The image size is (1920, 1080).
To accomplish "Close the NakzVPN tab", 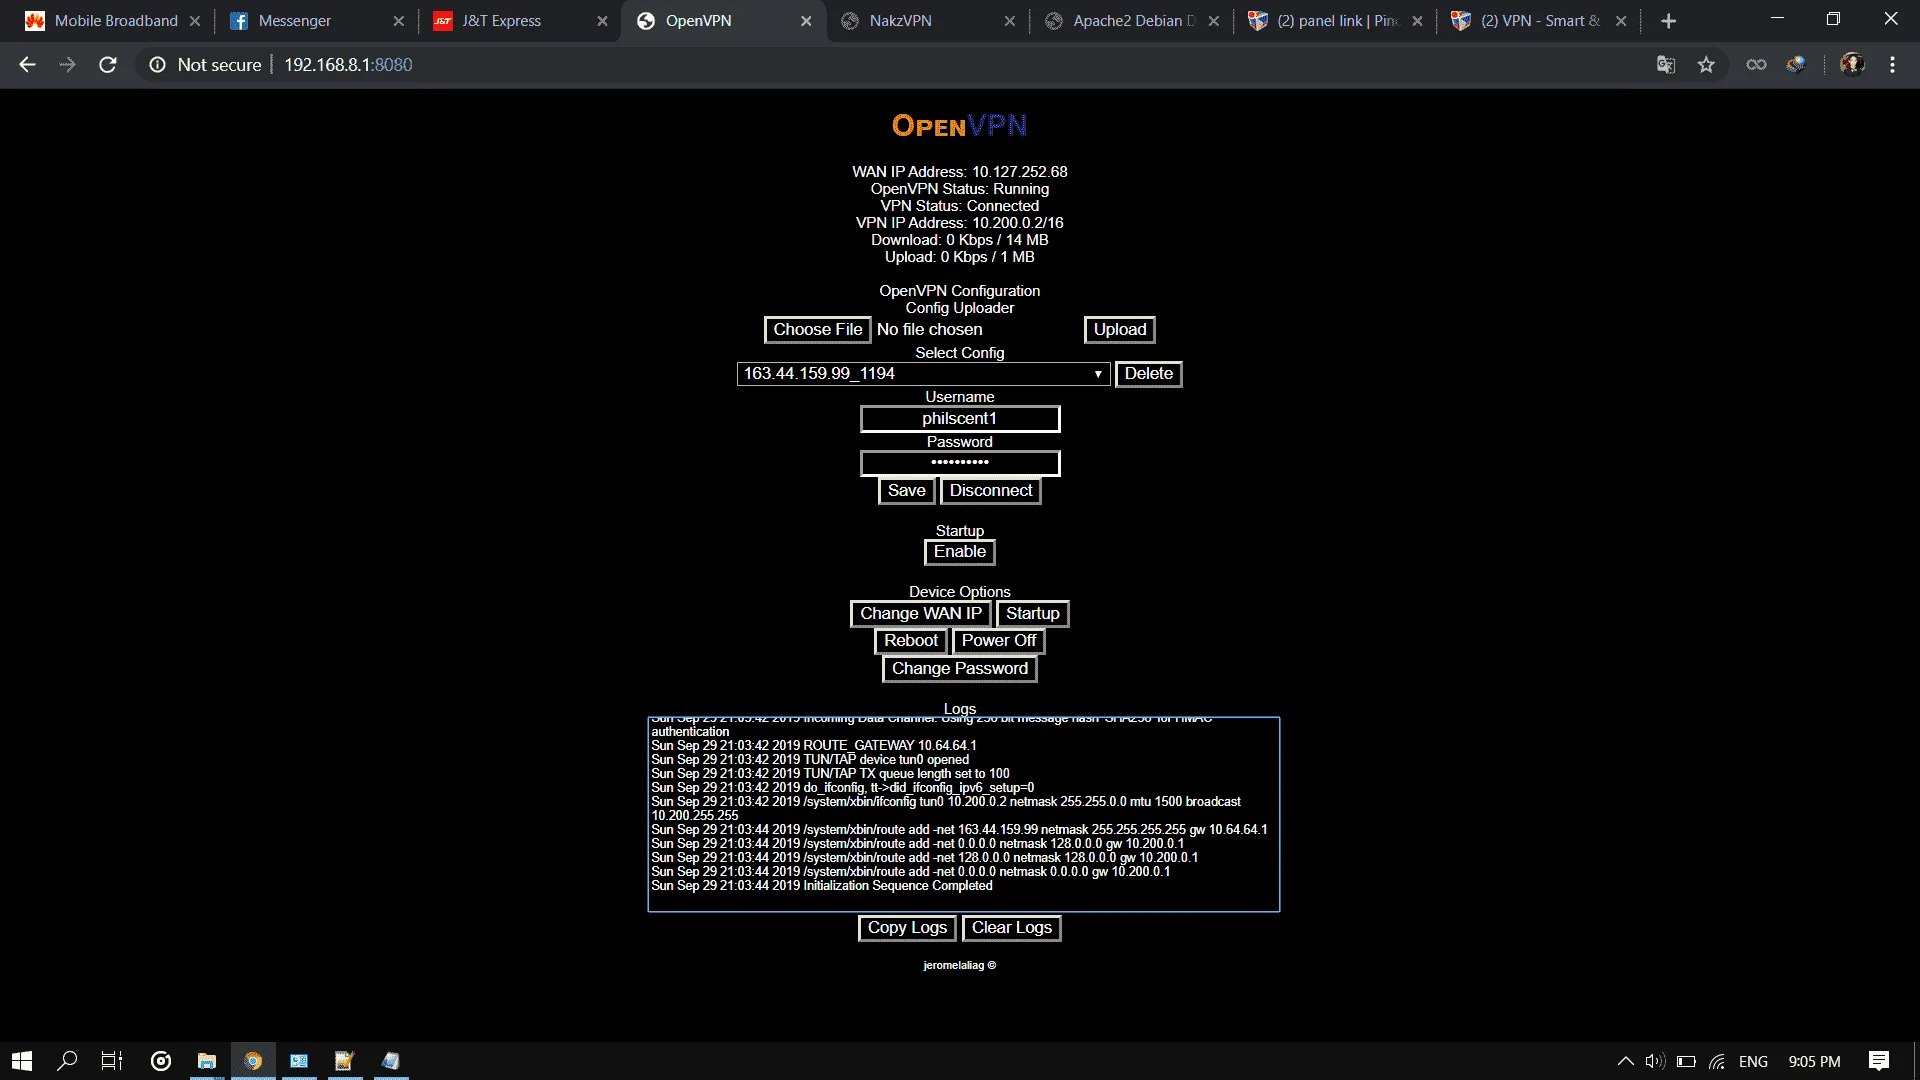I will click(1010, 21).
